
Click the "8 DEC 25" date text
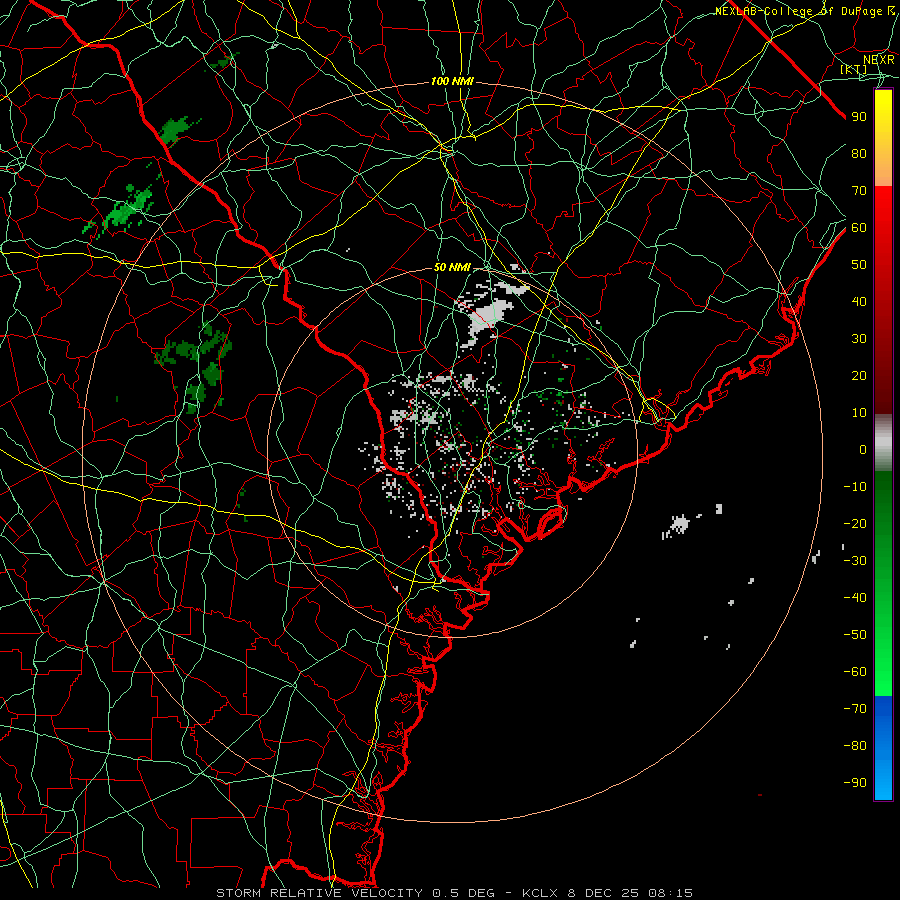click(x=605, y=893)
